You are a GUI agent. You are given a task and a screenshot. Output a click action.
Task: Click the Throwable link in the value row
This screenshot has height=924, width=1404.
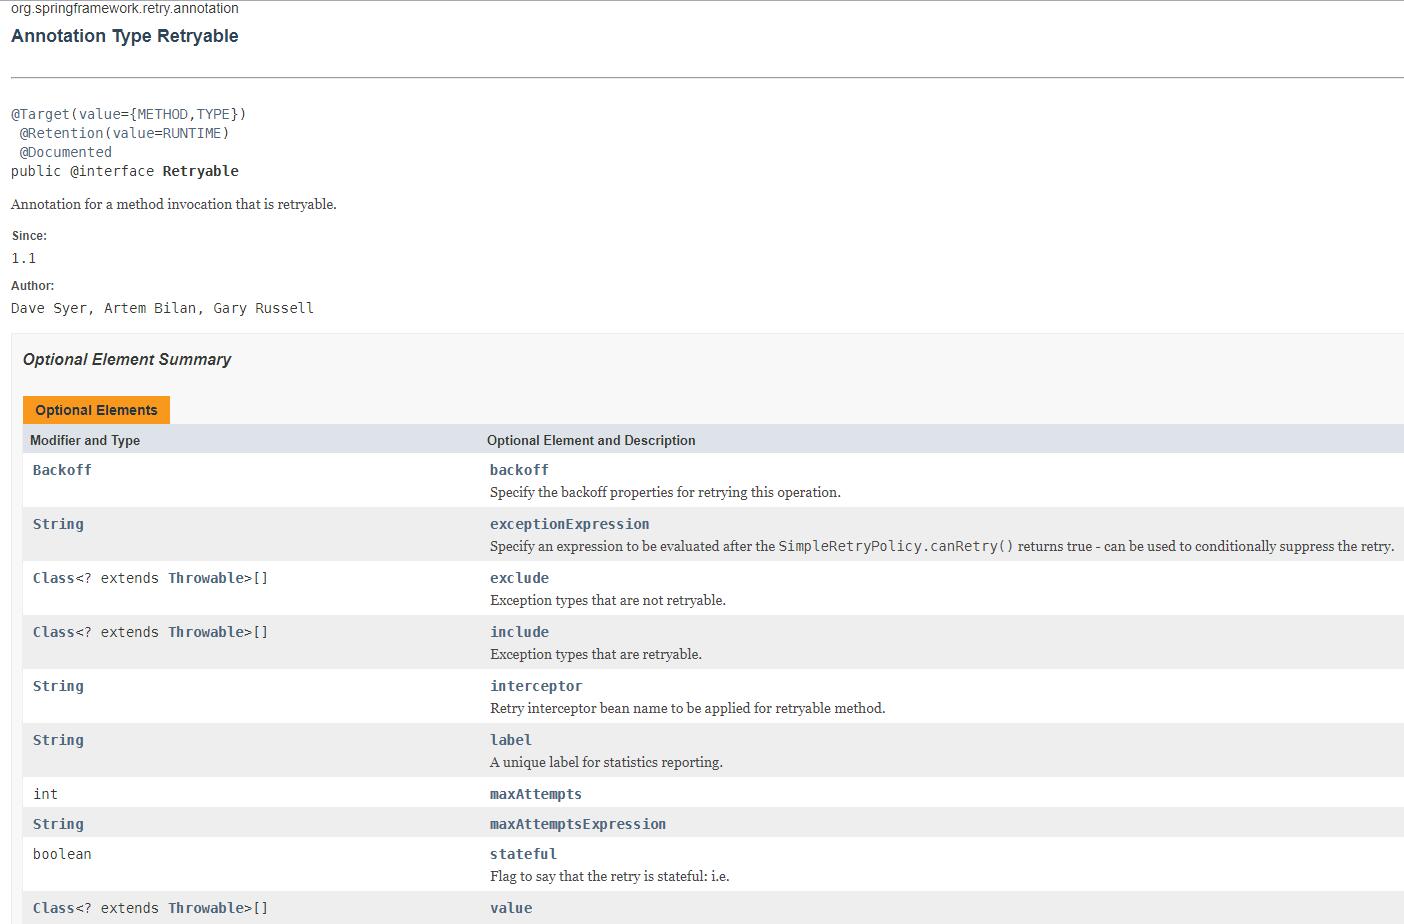point(205,907)
